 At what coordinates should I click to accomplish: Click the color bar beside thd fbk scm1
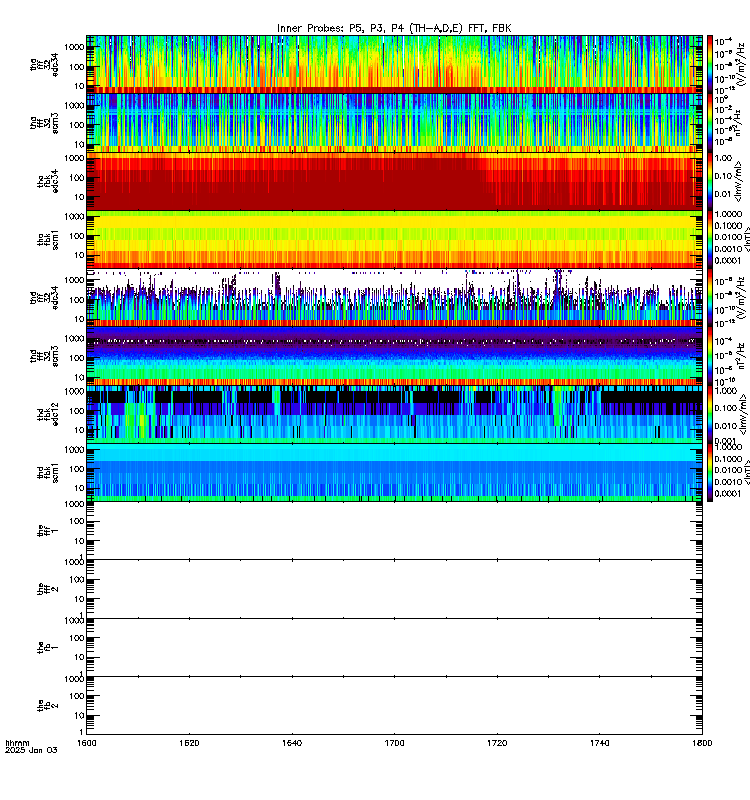[x=710, y=472]
